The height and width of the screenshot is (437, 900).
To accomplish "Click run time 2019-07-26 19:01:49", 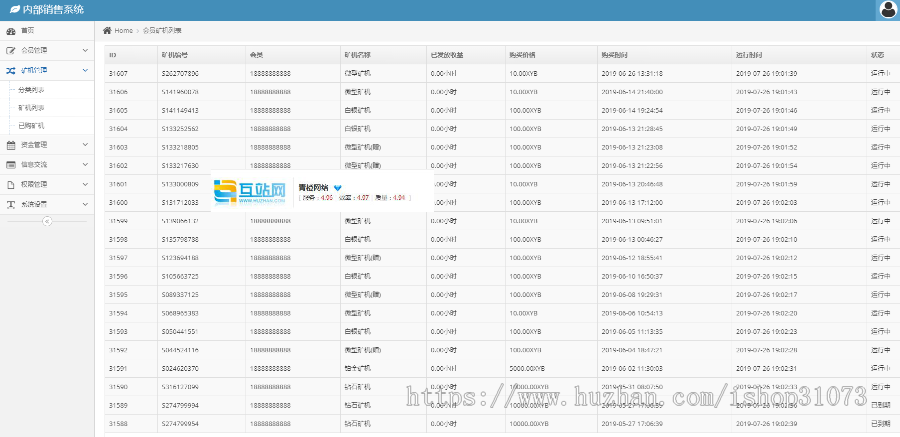I will pos(767,129).
